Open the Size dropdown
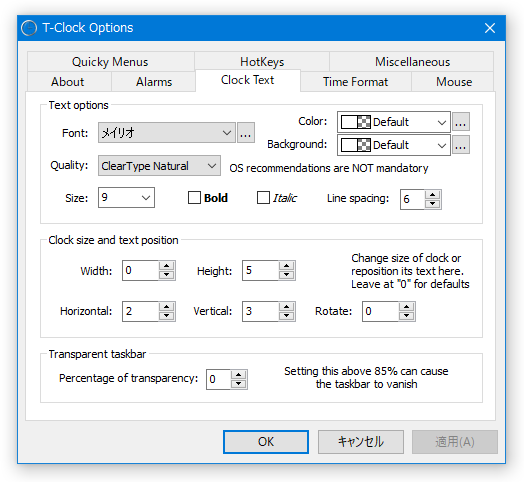 (126, 198)
